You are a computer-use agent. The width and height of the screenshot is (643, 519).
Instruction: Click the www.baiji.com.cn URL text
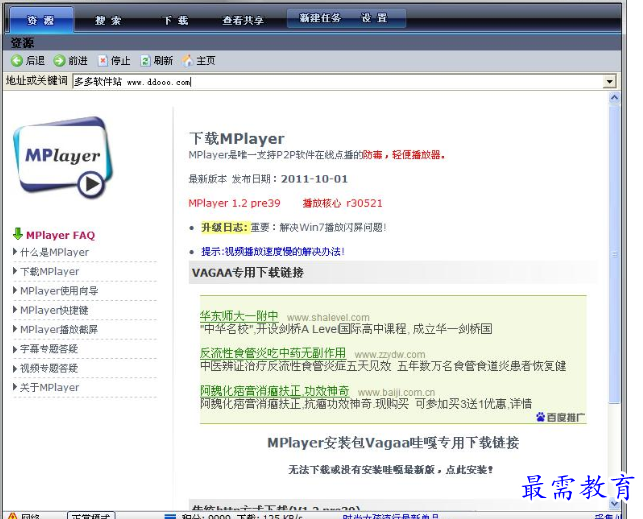[396, 392]
